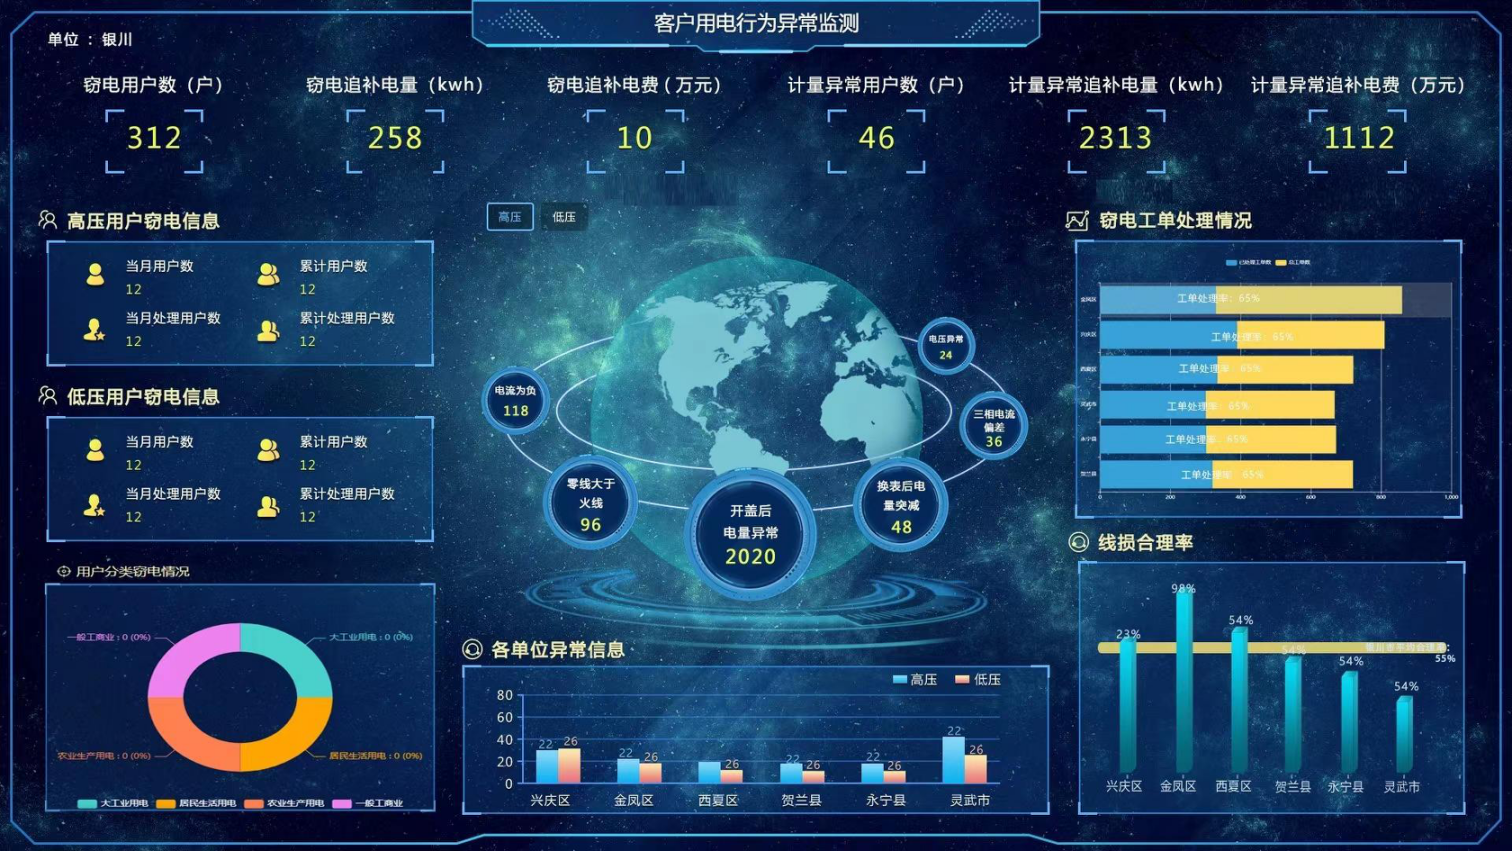
Task: Click 累计处理用户数 icon in 低压用户窃电信息 panel
Action: (268, 506)
